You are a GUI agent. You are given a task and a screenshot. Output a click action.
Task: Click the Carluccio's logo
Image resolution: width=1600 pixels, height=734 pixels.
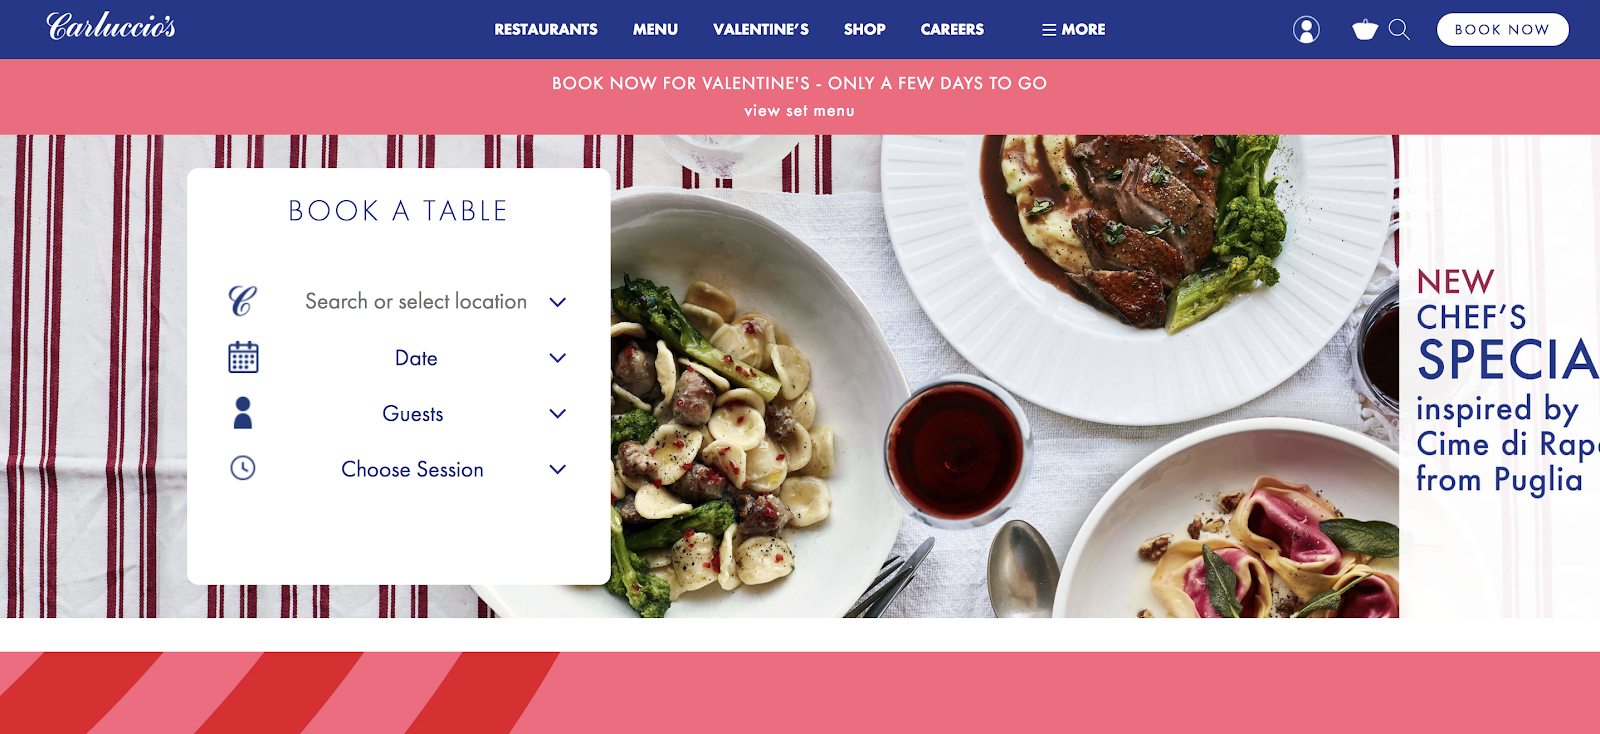coord(111,26)
